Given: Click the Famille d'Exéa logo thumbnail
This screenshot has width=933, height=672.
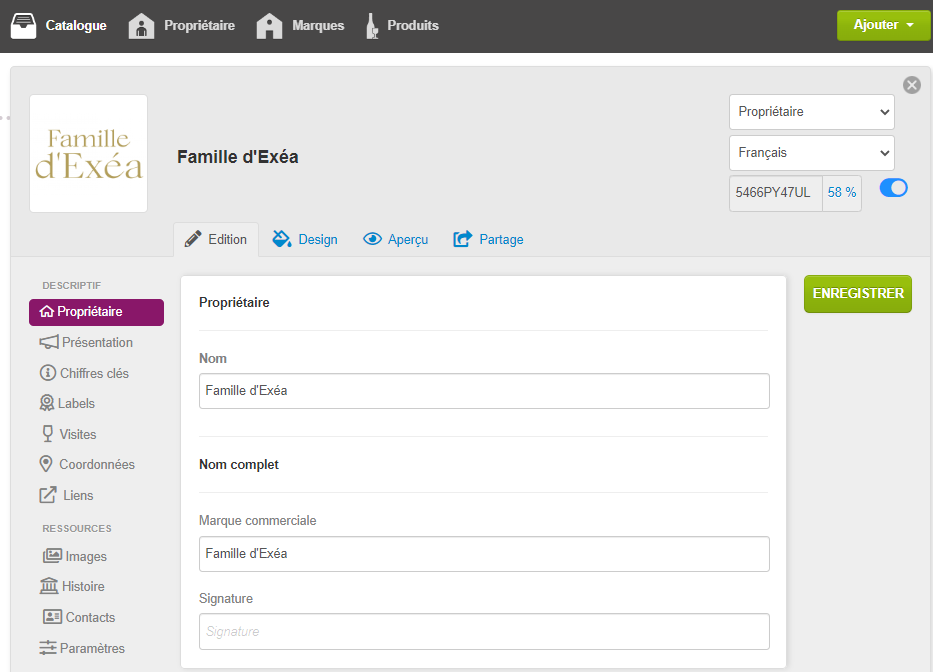Looking at the screenshot, I should 89,154.
